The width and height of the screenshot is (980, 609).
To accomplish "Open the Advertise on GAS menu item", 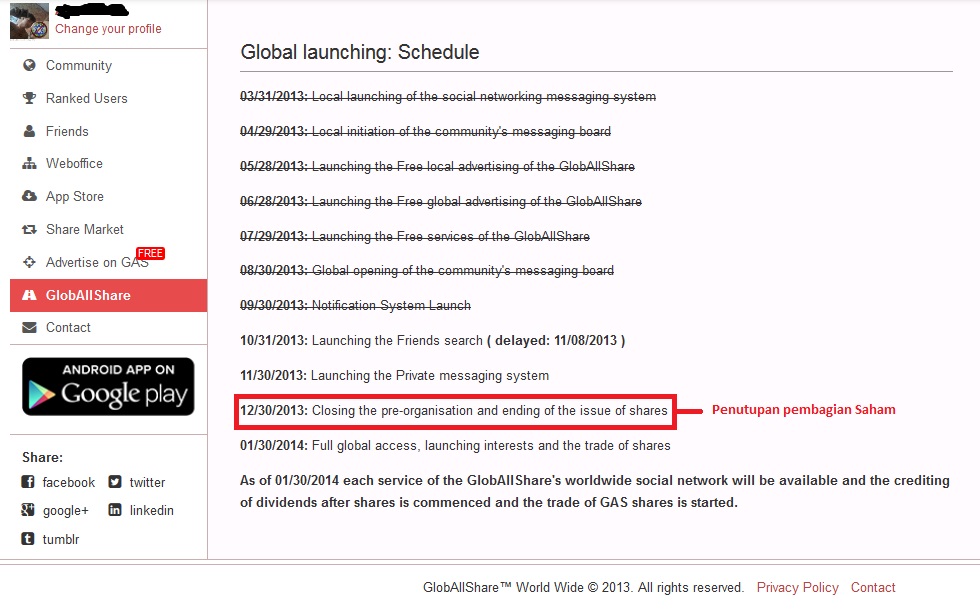I will [96, 263].
